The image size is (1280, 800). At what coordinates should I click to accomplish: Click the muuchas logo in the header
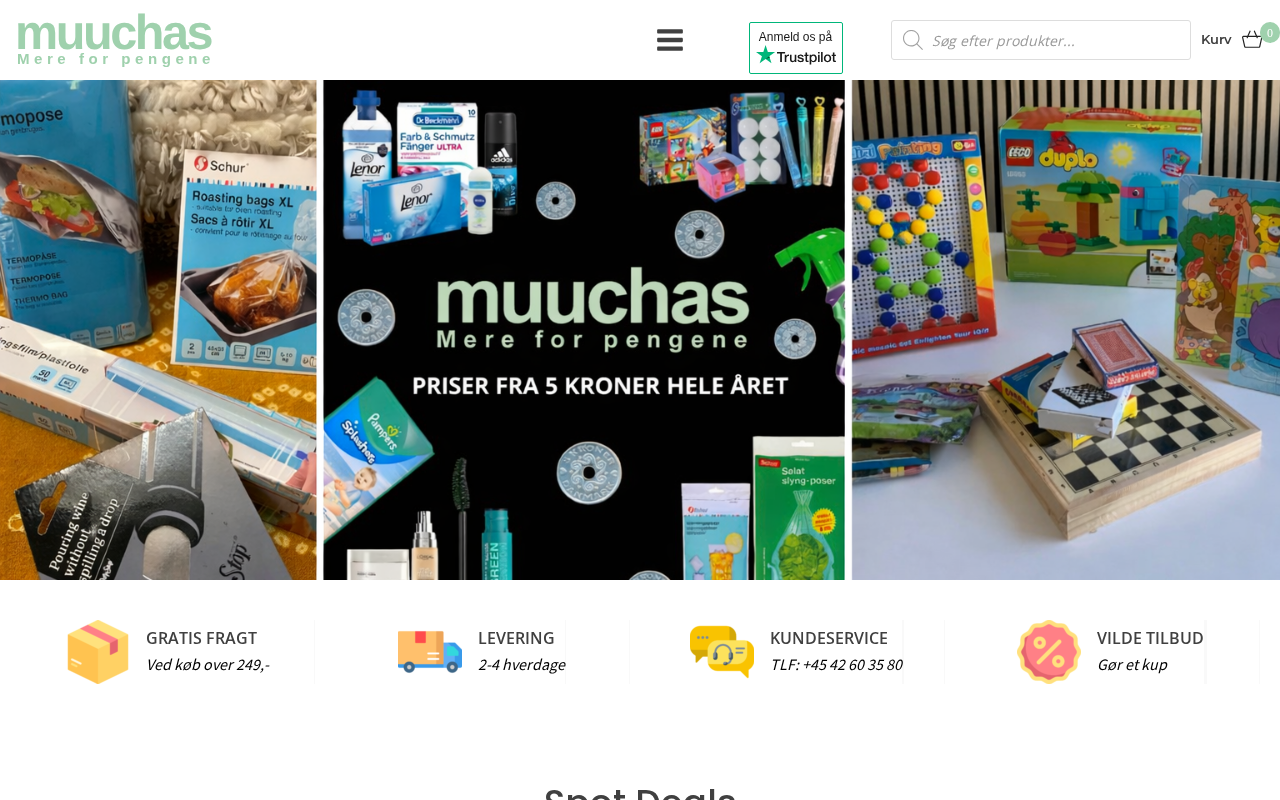pyautogui.click(x=114, y=40)
